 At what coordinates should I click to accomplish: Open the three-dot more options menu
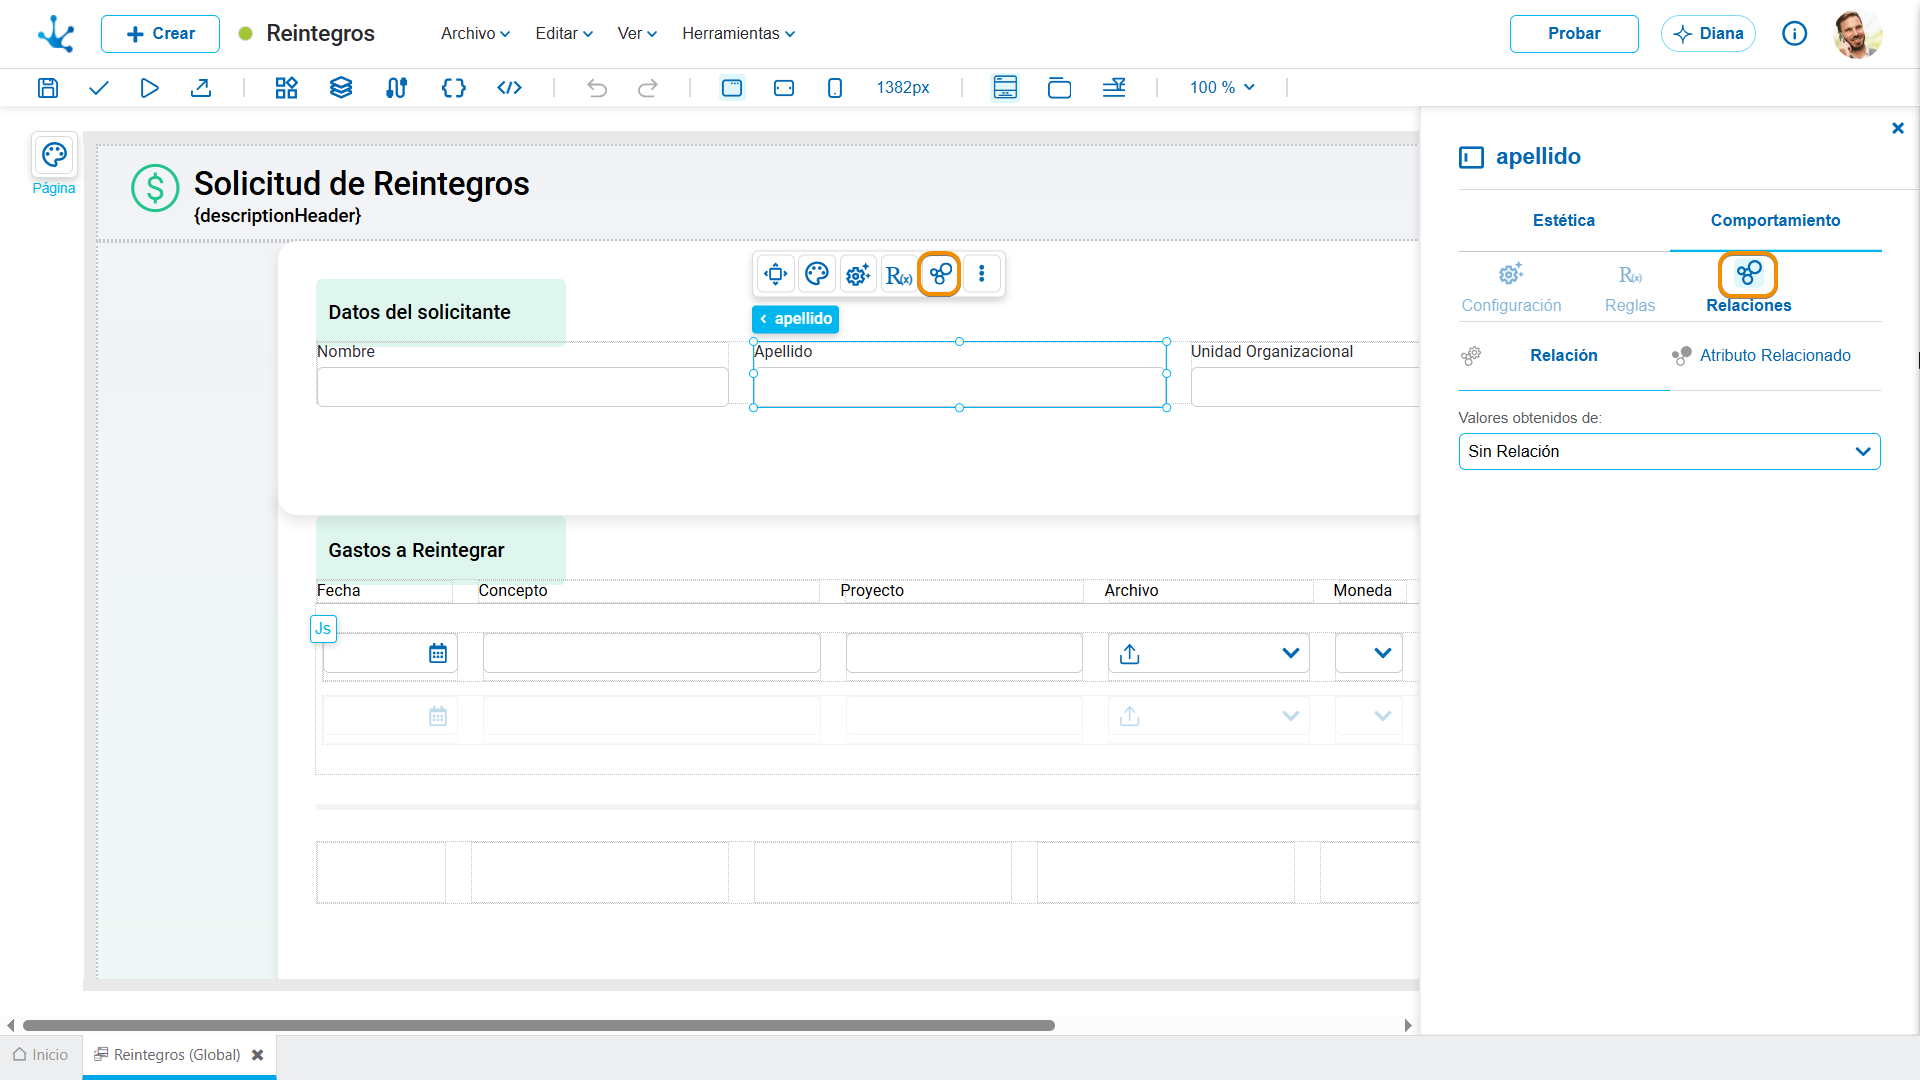[x=982, y=274]
